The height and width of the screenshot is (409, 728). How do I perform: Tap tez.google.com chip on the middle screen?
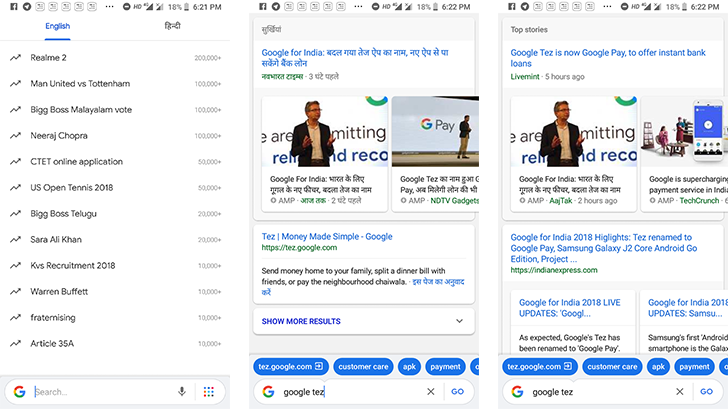[x=291, y=366]
